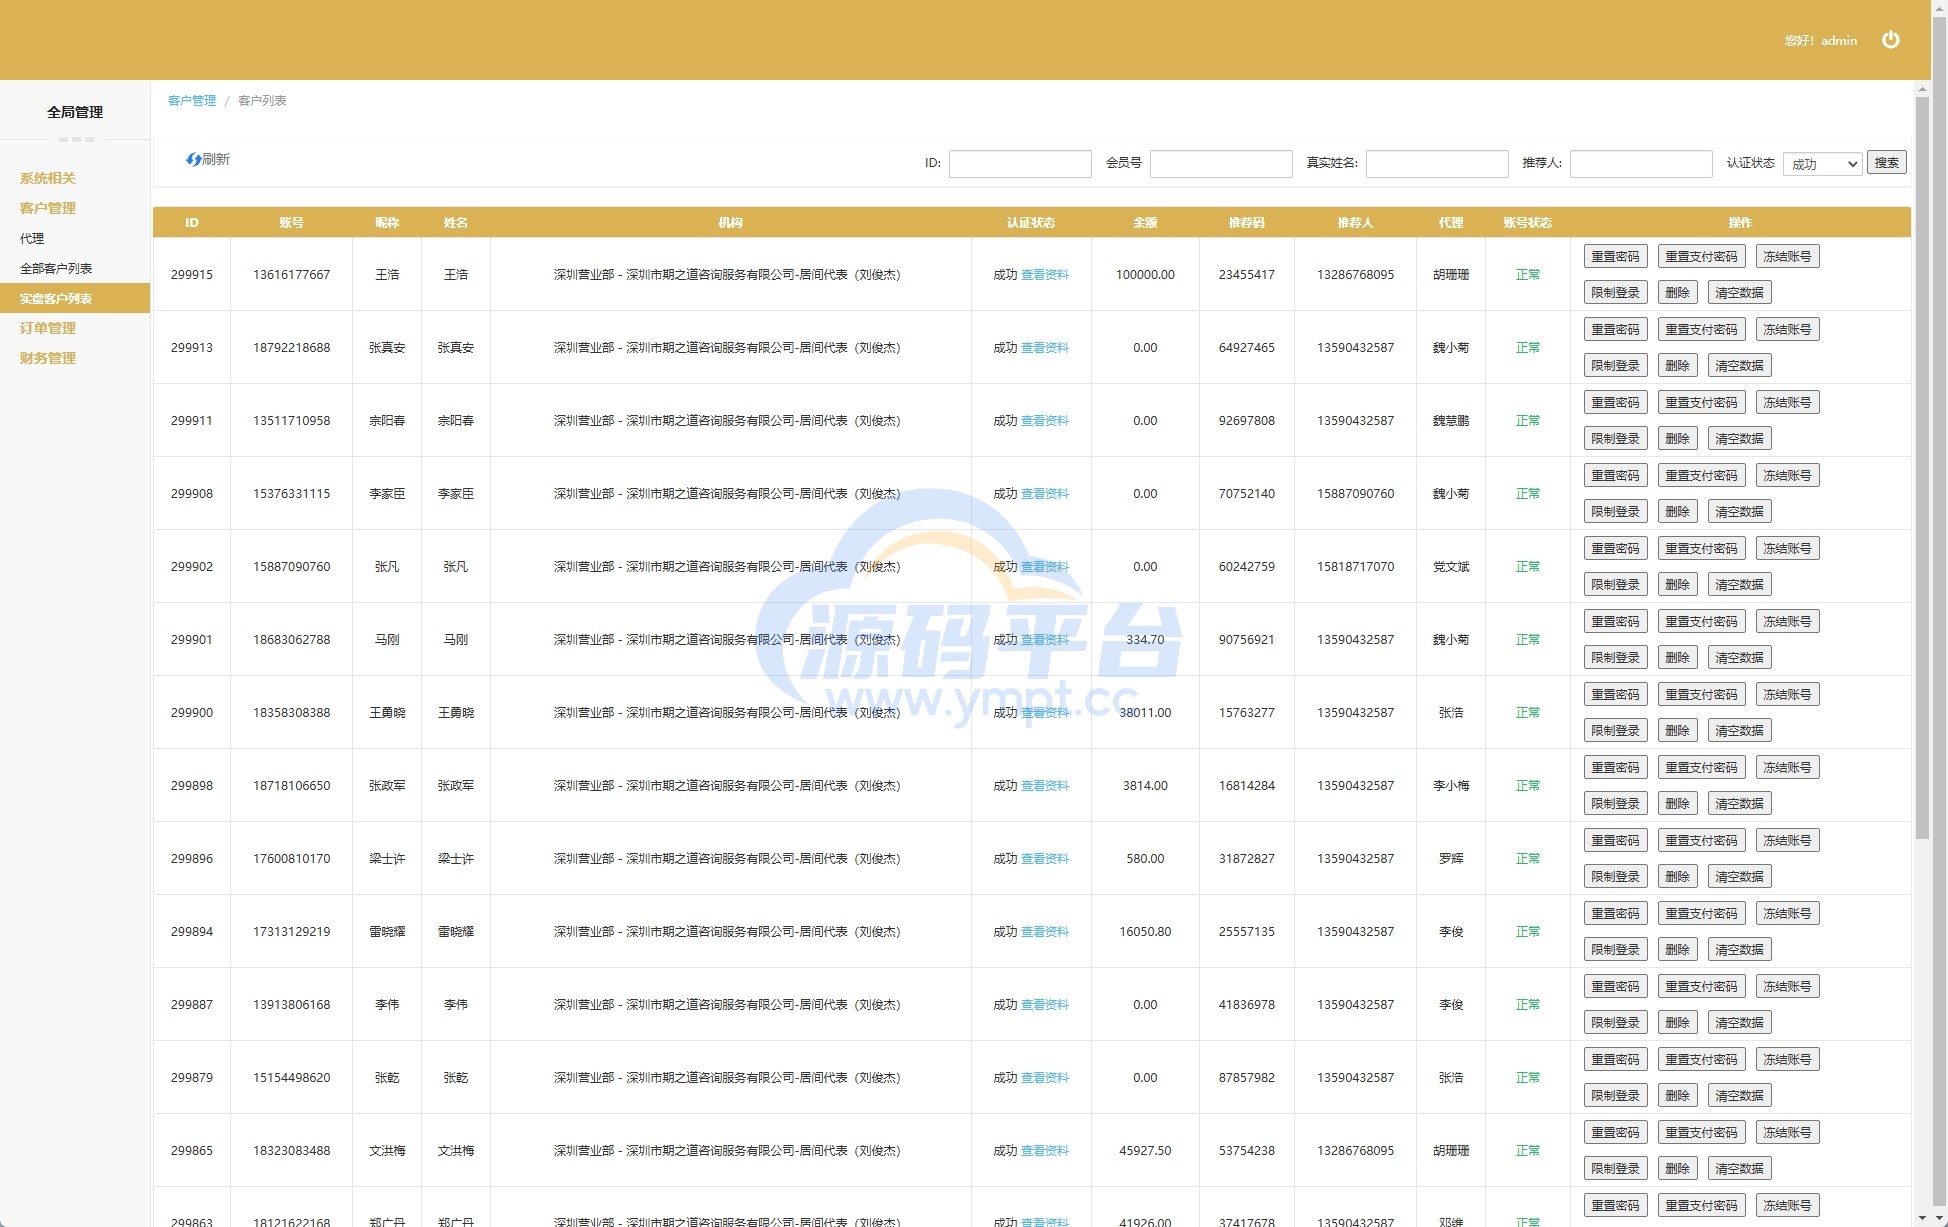The image size is (1948, 1227).
Task: Click 清空数据 for ID 299896
Action: 1739,877
